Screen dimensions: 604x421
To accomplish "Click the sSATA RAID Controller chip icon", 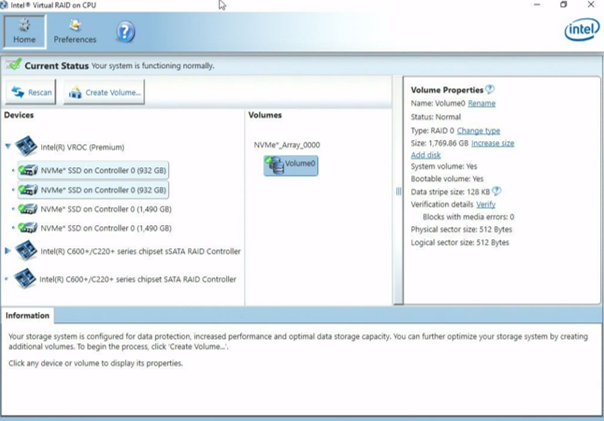I will [x=26, y=250].
